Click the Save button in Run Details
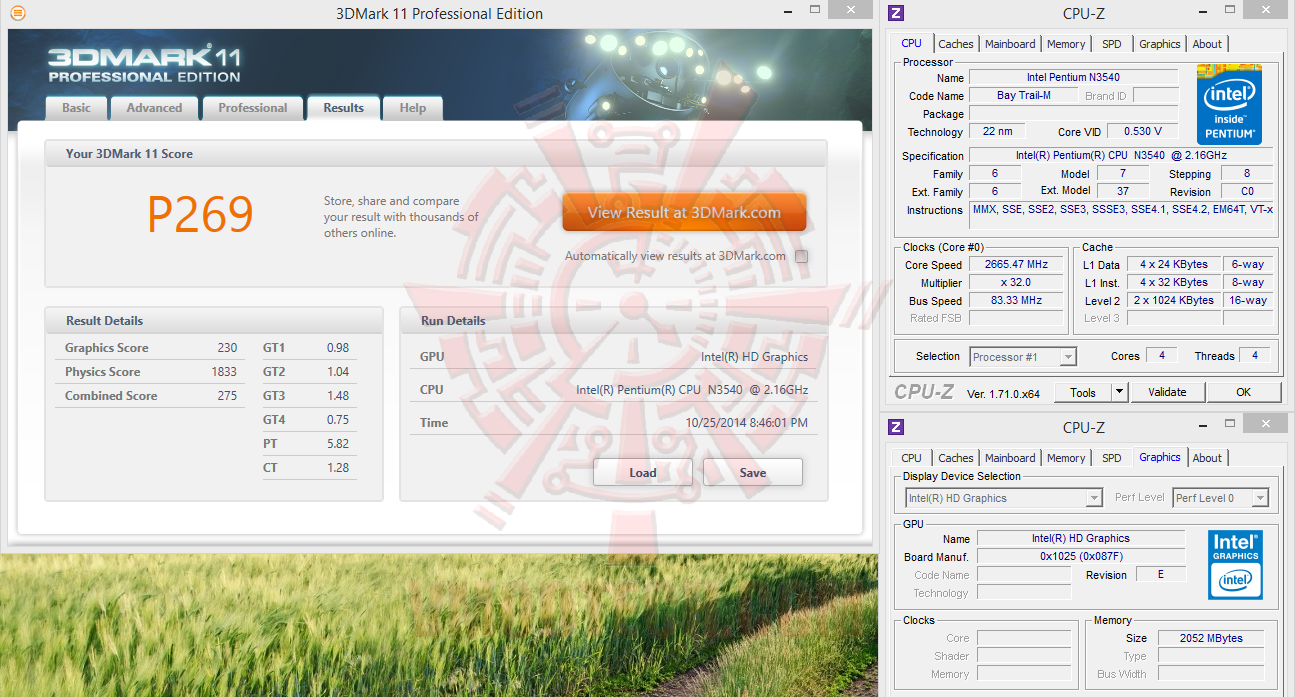The image size is (1295, 697). pos(753,473)
